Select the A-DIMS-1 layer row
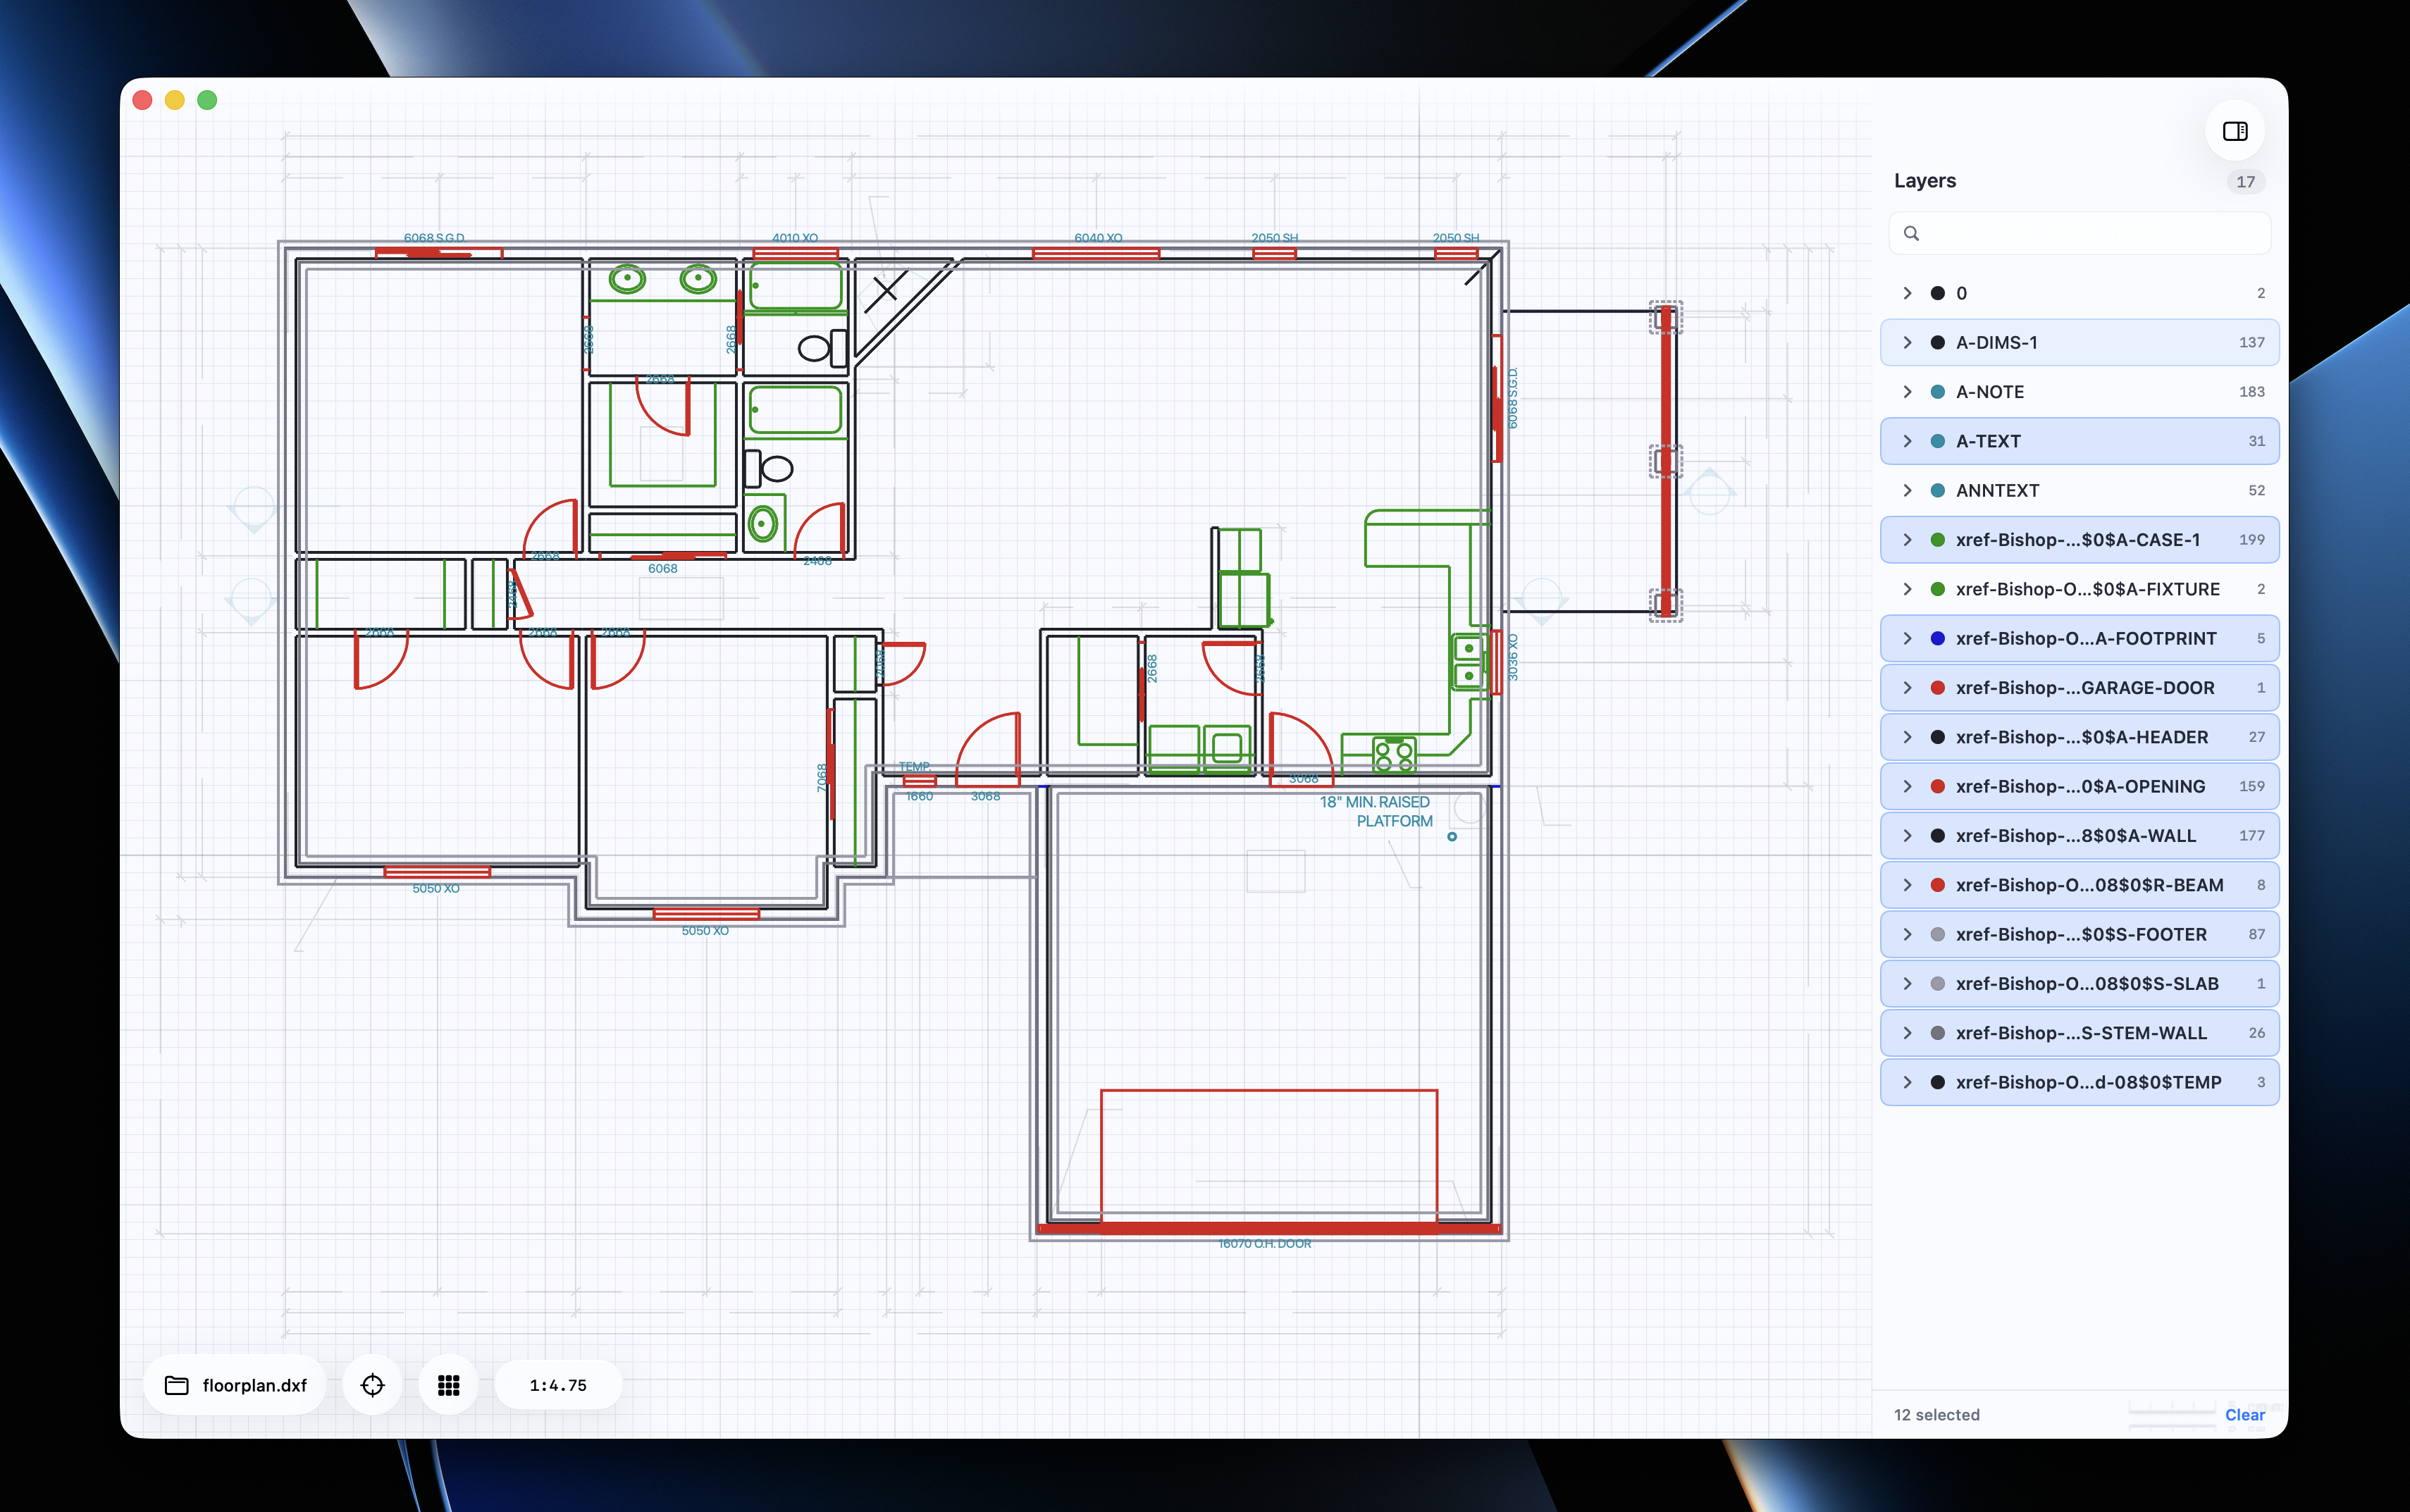 tap(2079, 342)
